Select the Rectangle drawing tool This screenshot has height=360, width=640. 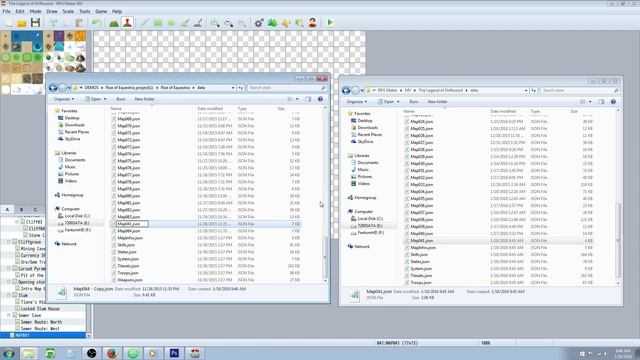point(158,23)
